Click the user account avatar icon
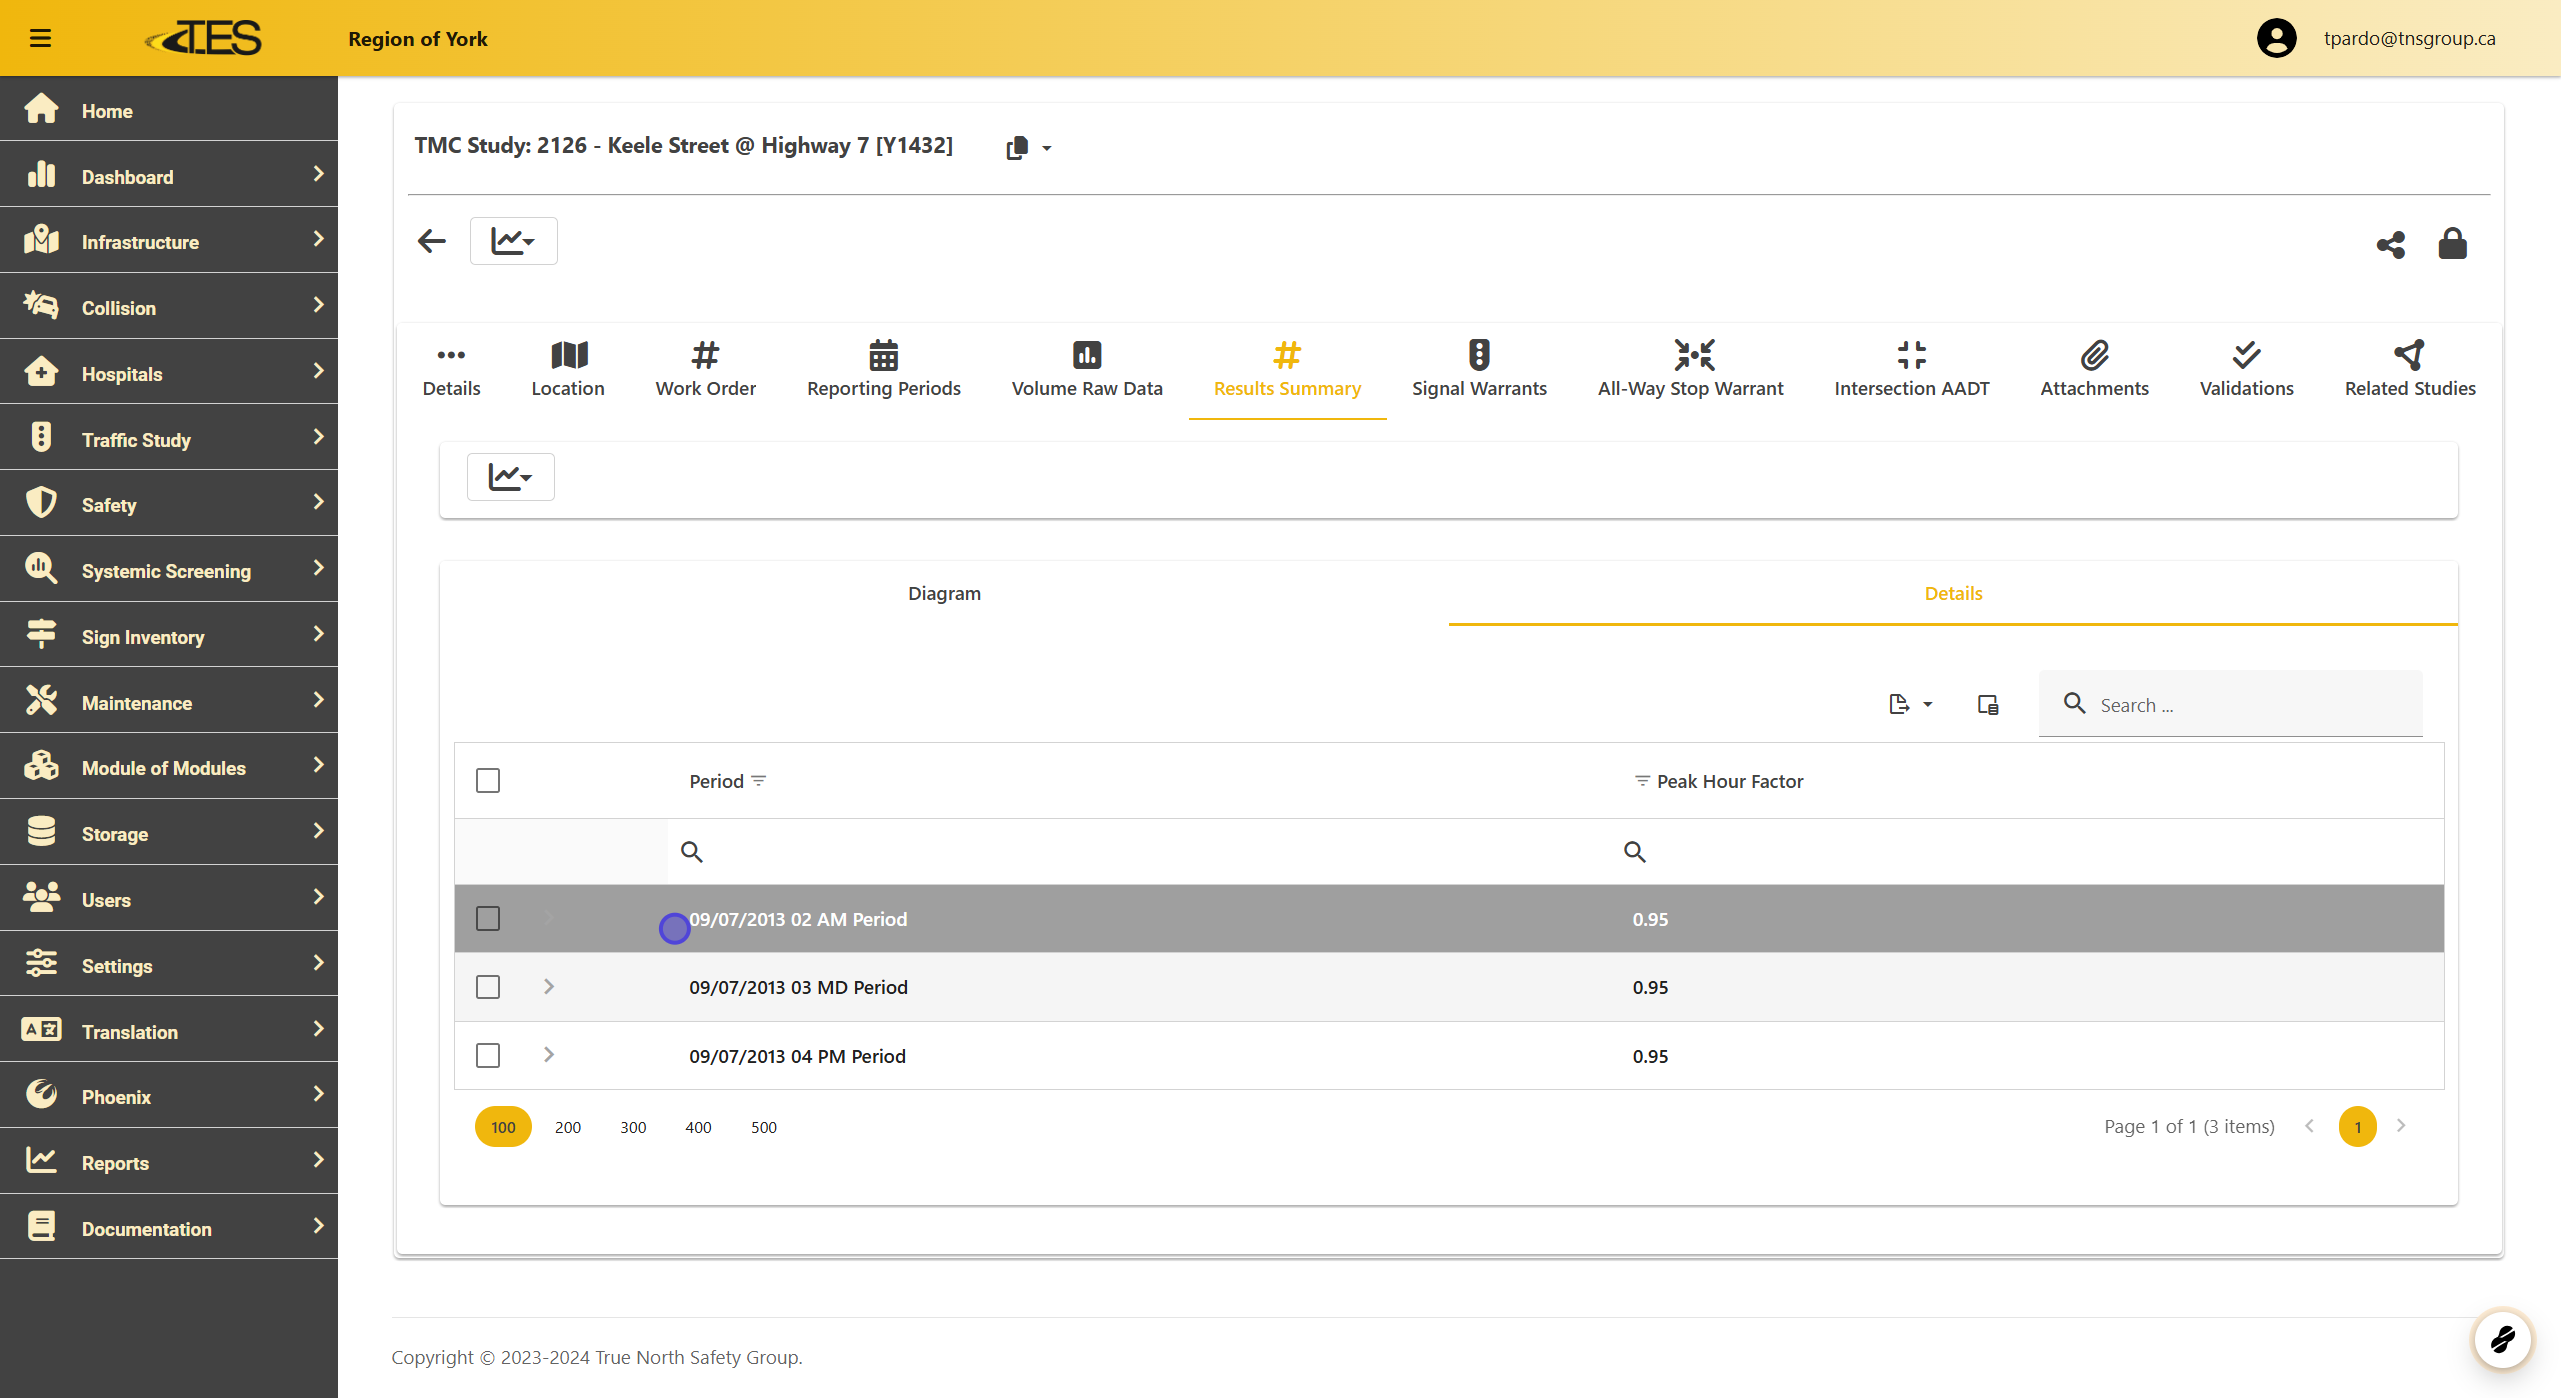The image size is (2561, 1398). coord(2276,38)
